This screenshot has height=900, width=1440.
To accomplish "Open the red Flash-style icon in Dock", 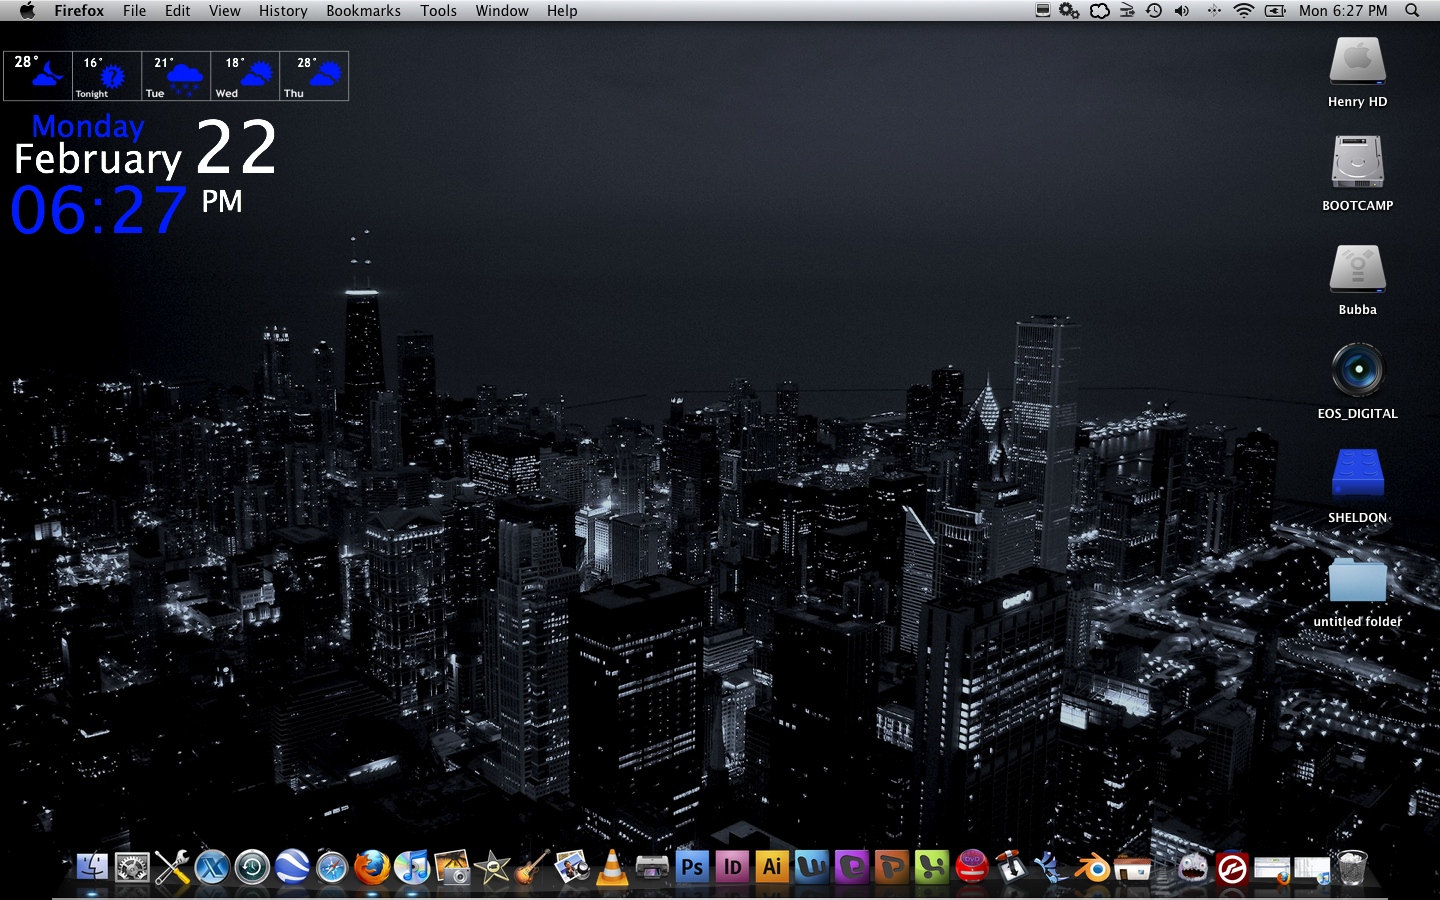I will [1232, 867].
